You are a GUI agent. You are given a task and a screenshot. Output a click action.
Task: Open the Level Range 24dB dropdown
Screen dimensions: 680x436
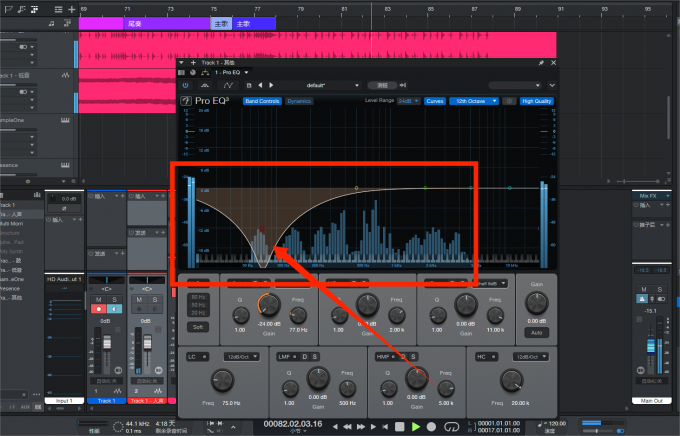point(409,101)
